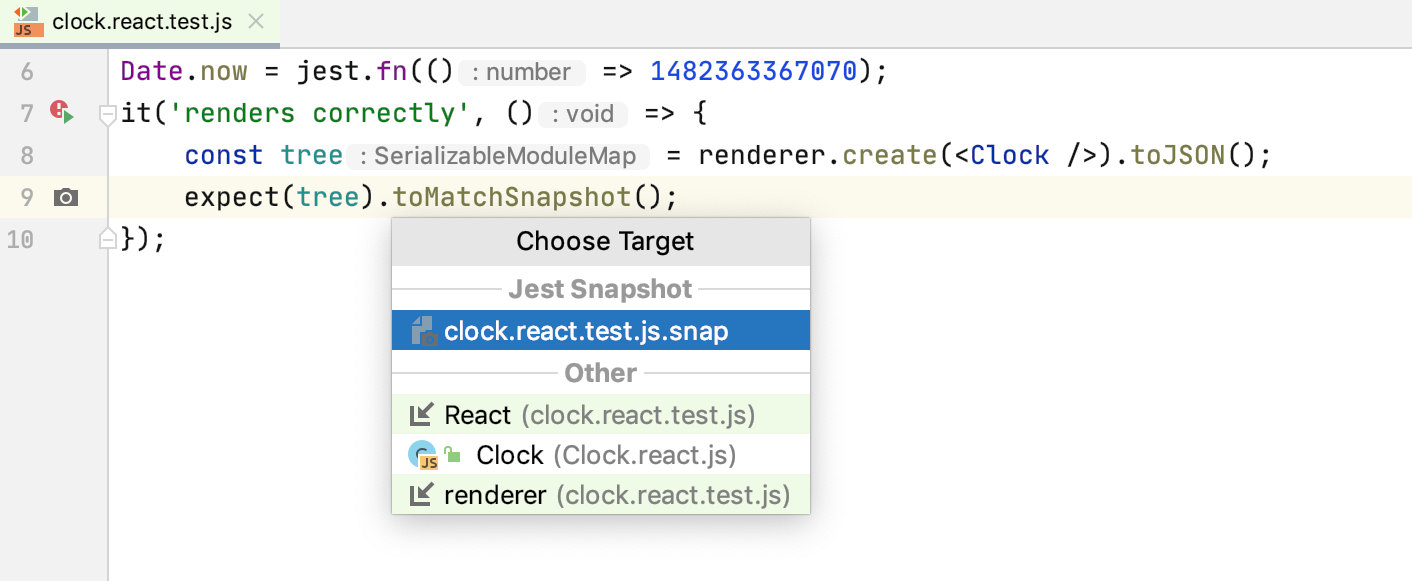Click the snapshot file icon beside clock.react.test.js.snap
The image size is (1412, 581).
coord(425,330)
